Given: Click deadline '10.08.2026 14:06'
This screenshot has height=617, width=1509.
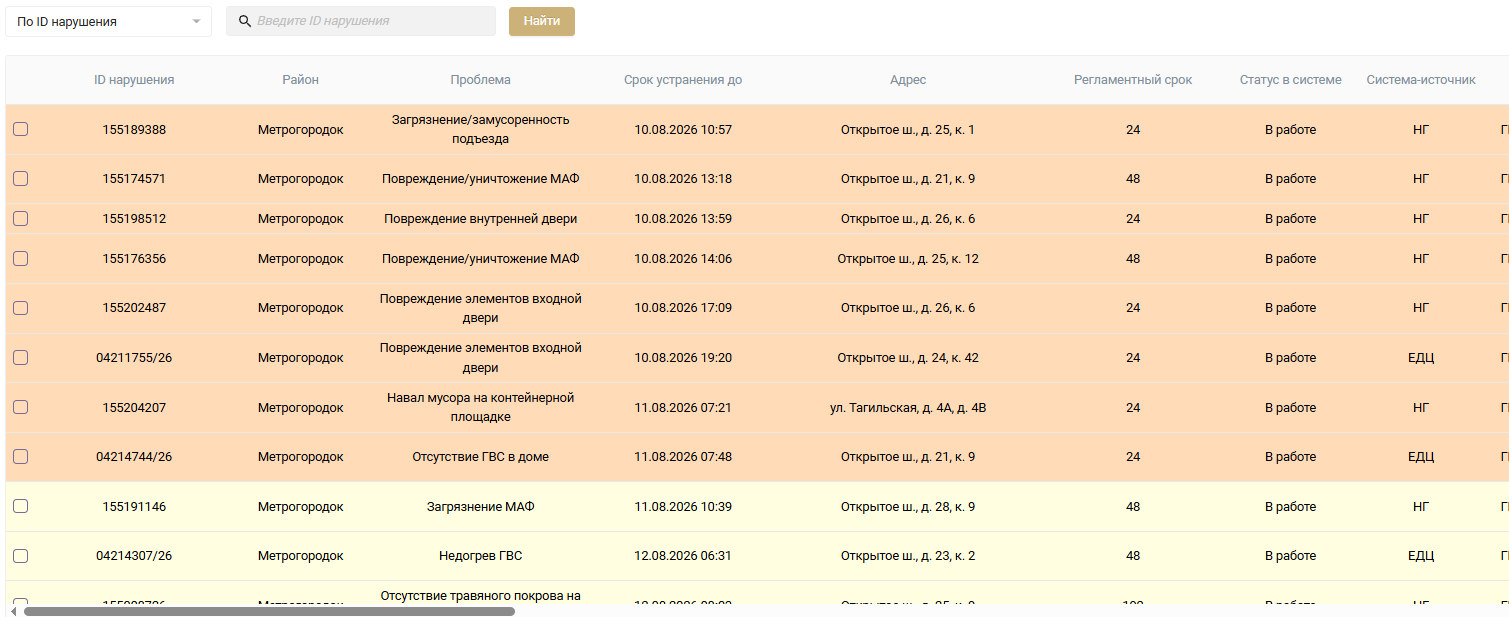Looking at the screenshot, I should tap(683, 259).
